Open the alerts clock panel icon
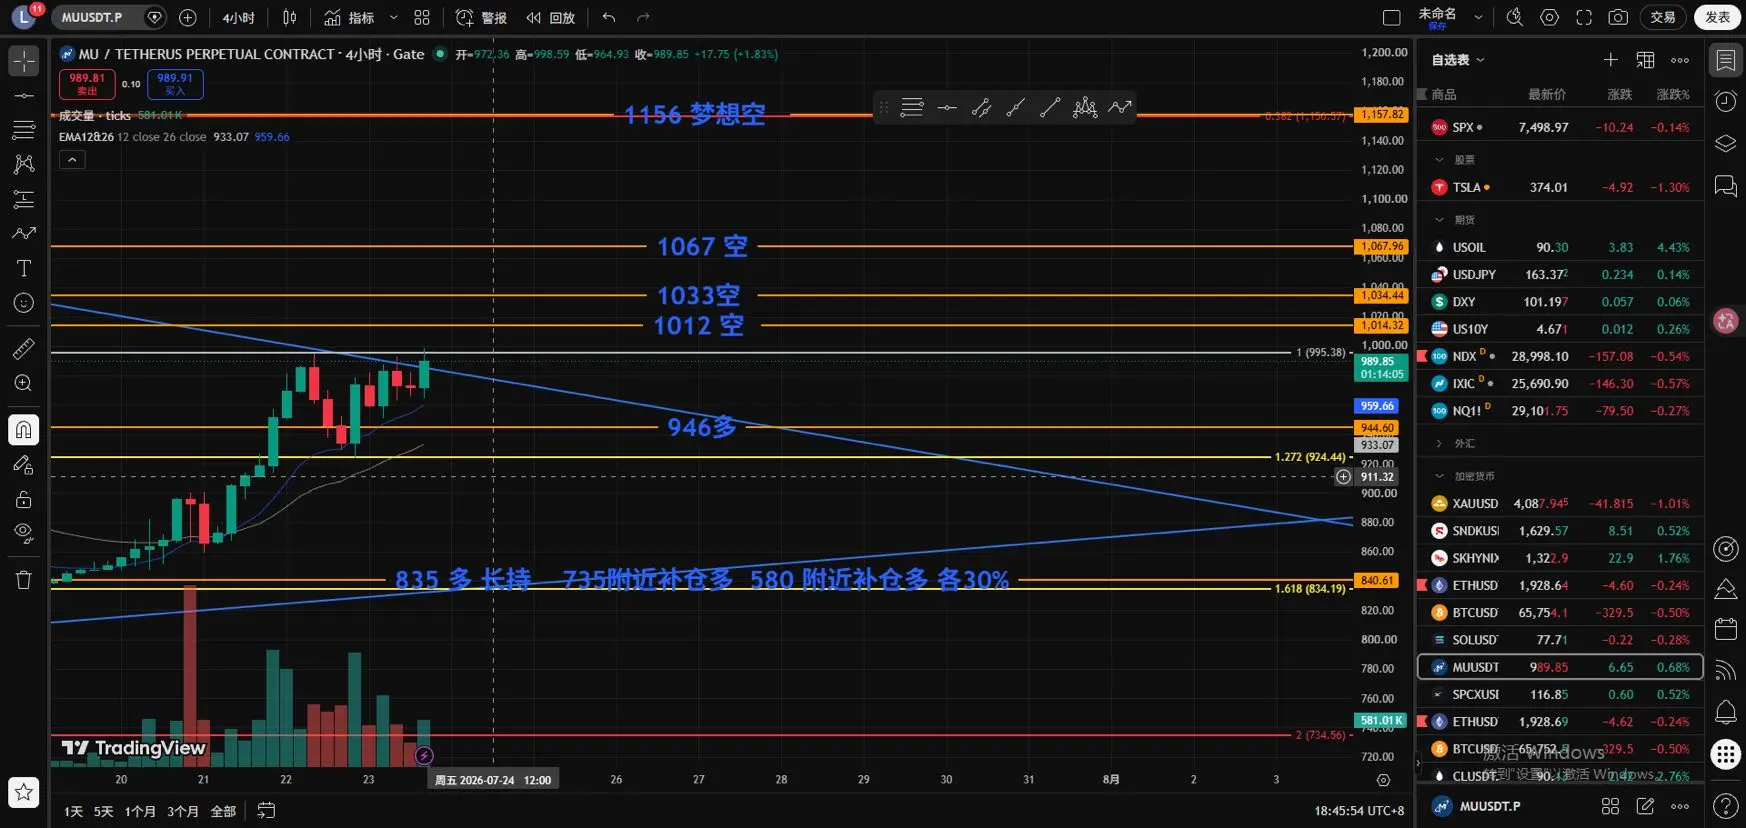The image size is (1746, 828). 1726,101
